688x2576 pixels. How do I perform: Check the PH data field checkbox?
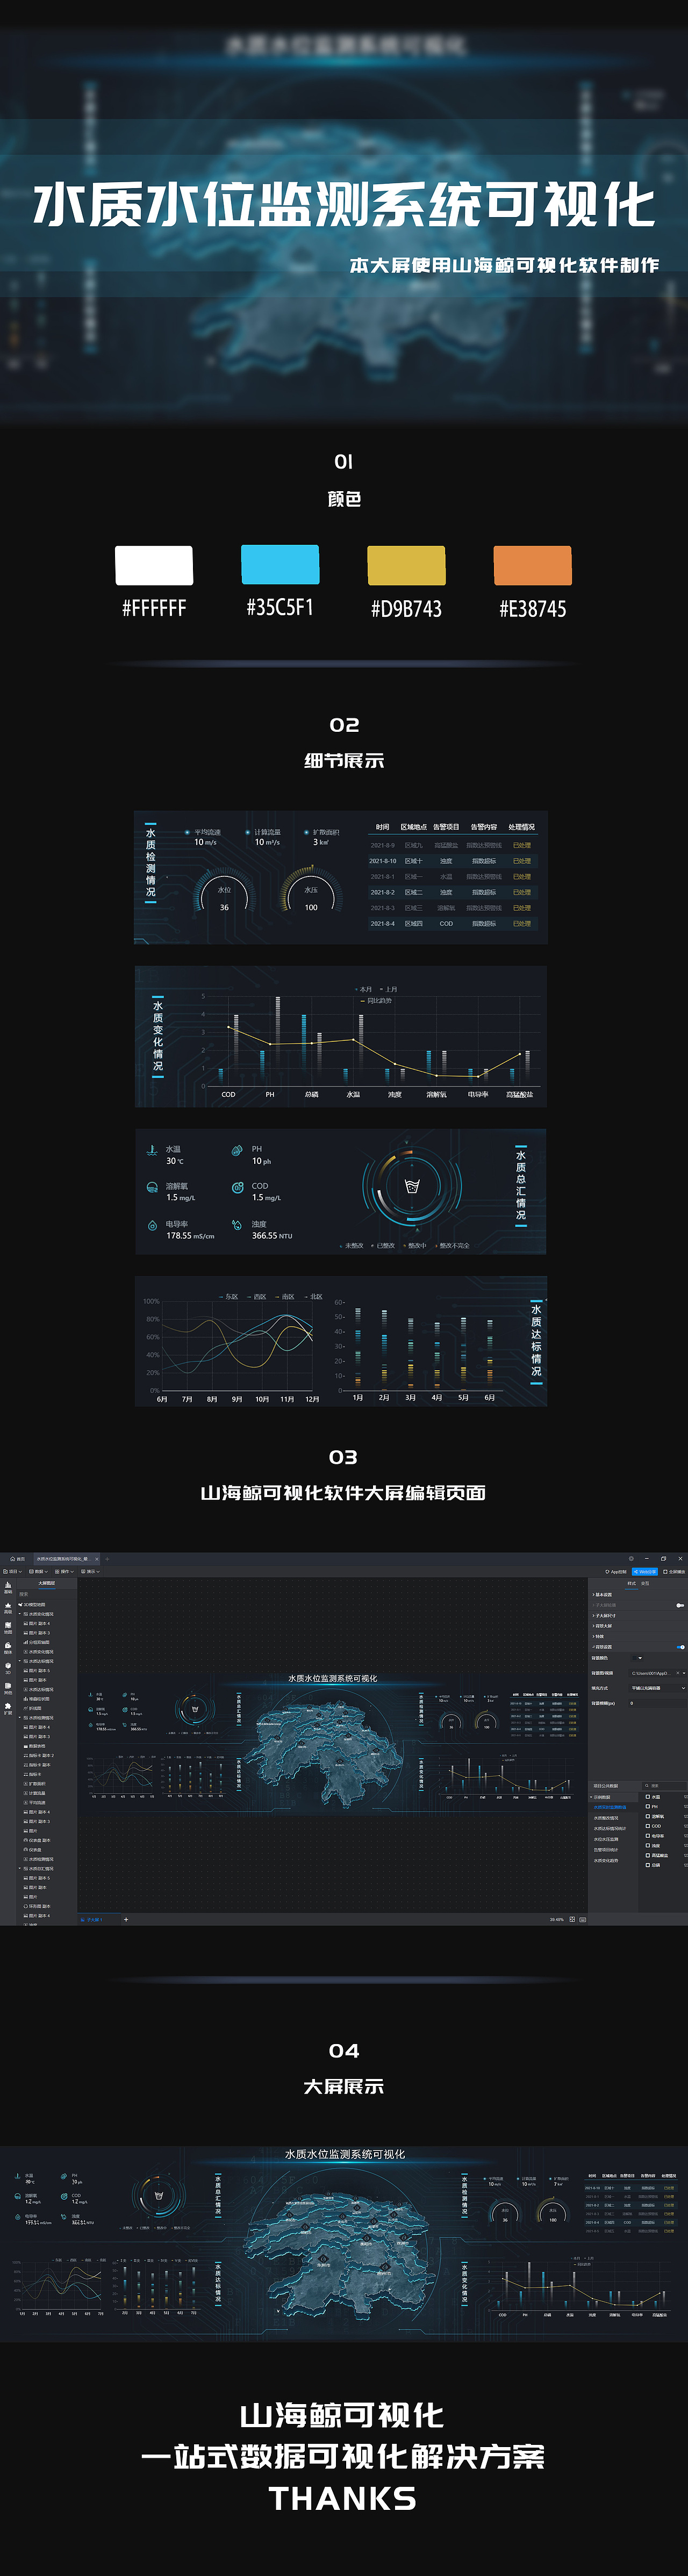coord(648,1807)
